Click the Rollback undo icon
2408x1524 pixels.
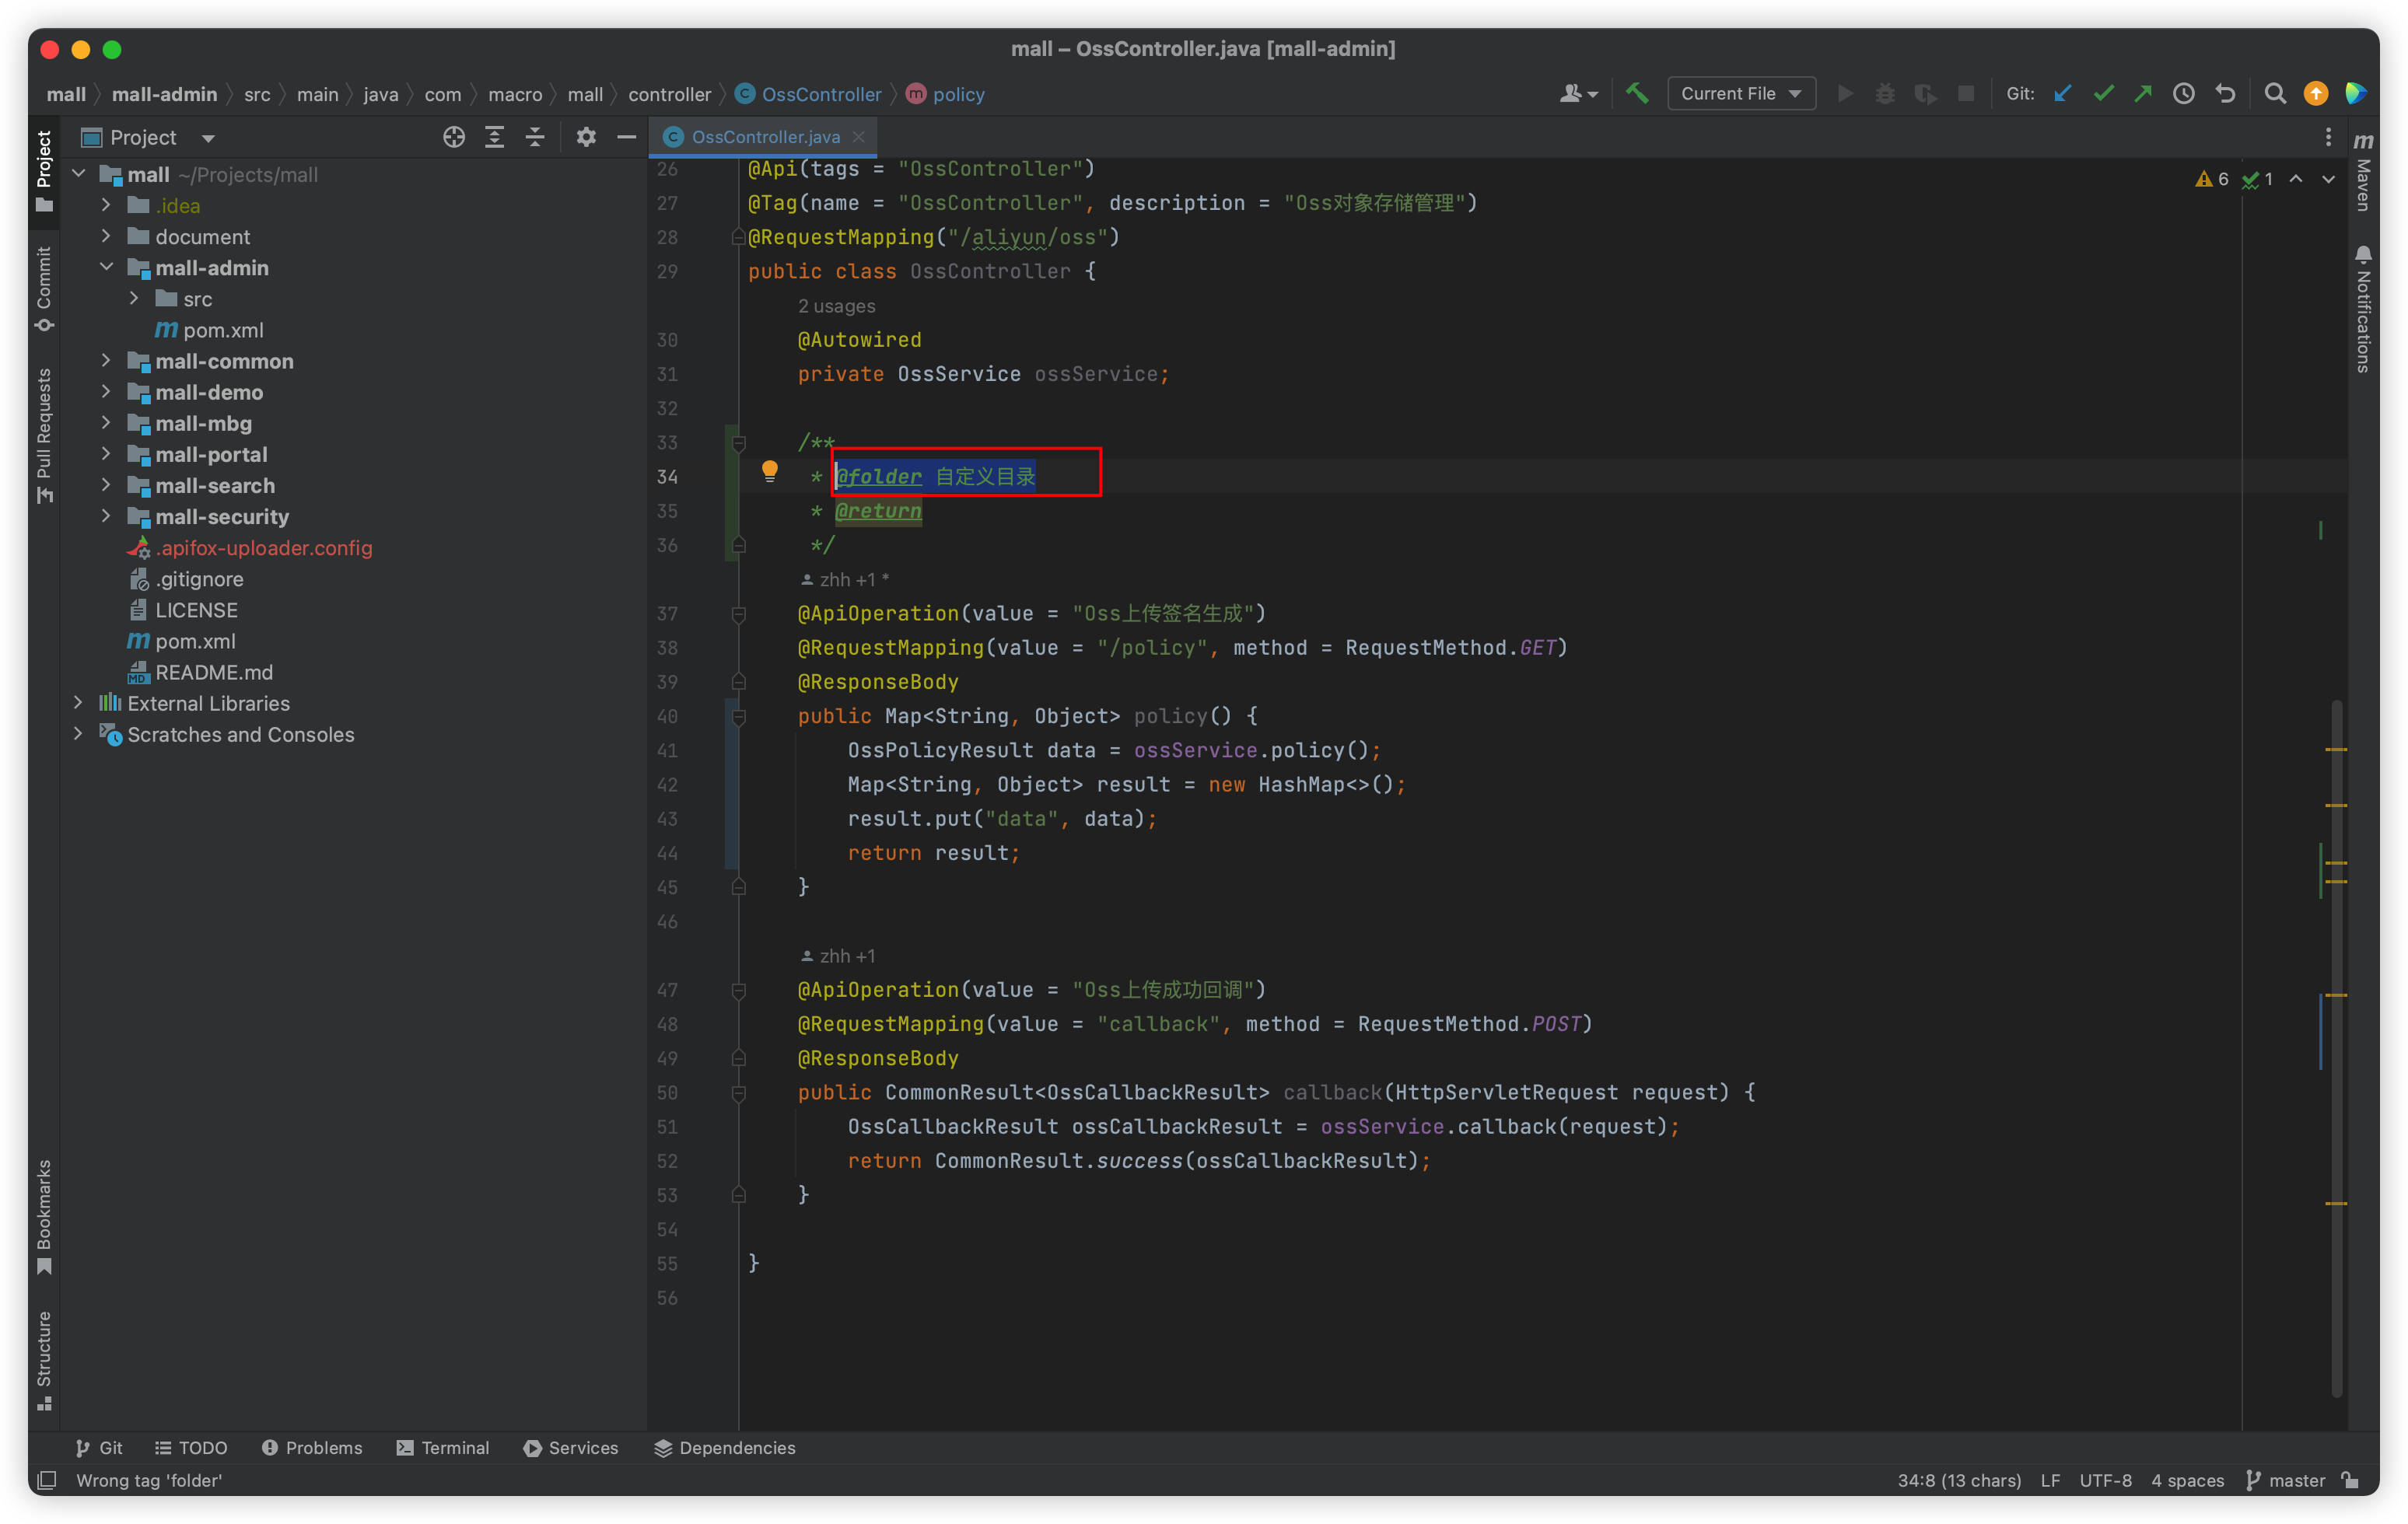point(2225,93)
